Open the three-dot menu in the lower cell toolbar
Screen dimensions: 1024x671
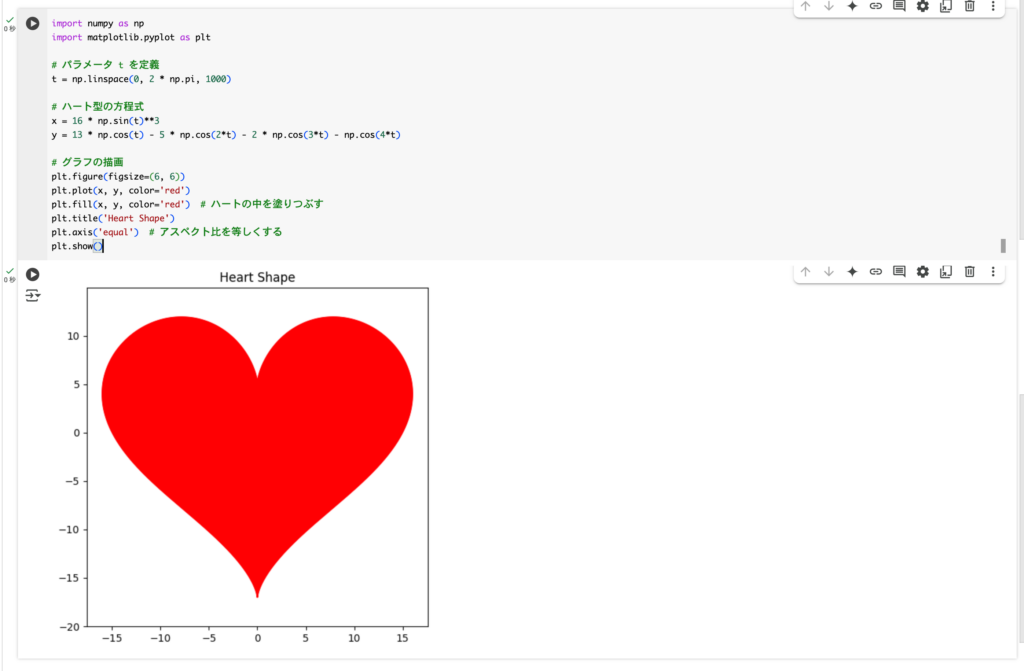click(x=993, y=271)
